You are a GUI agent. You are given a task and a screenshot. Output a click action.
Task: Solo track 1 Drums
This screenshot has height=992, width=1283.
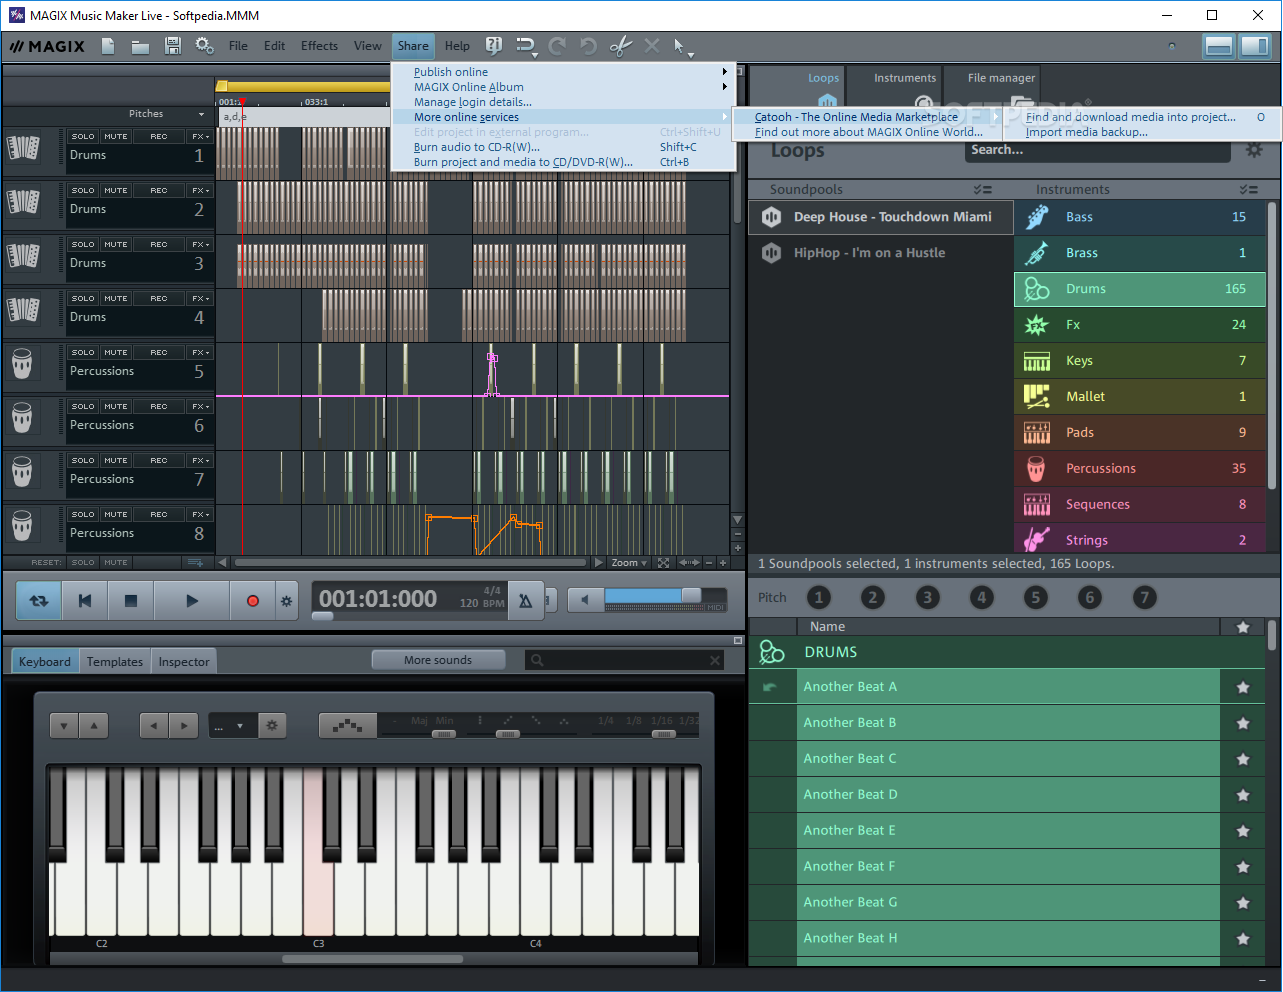click(x=83, y=137)
